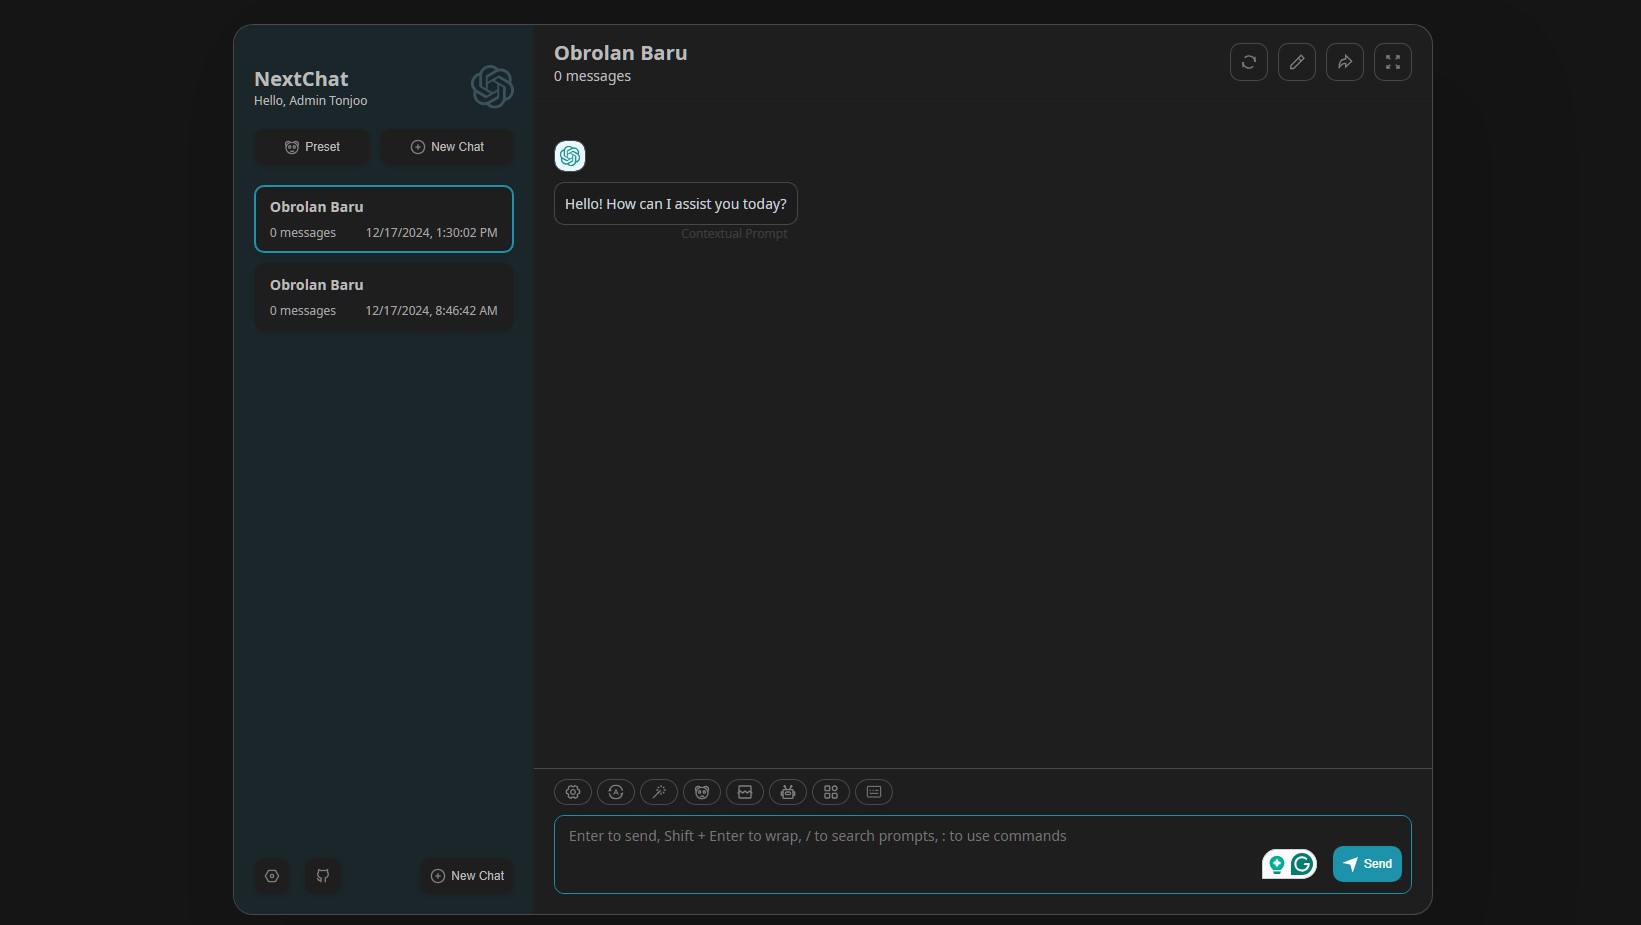Select the Obrolan Baru chat from 1:30:02 PM
The image size is (1641, 925).
click(x=383, y=219)
